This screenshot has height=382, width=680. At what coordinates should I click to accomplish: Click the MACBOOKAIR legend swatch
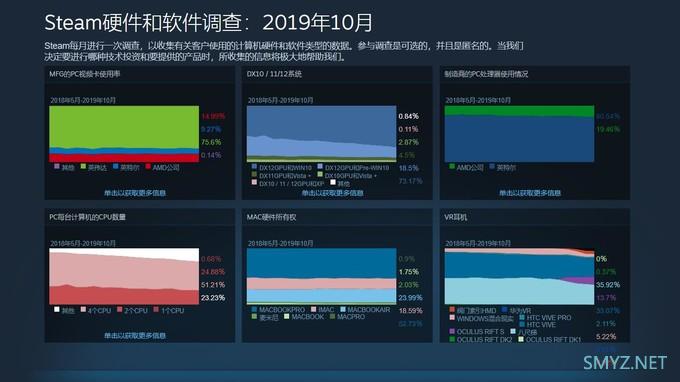coord(343,309)
